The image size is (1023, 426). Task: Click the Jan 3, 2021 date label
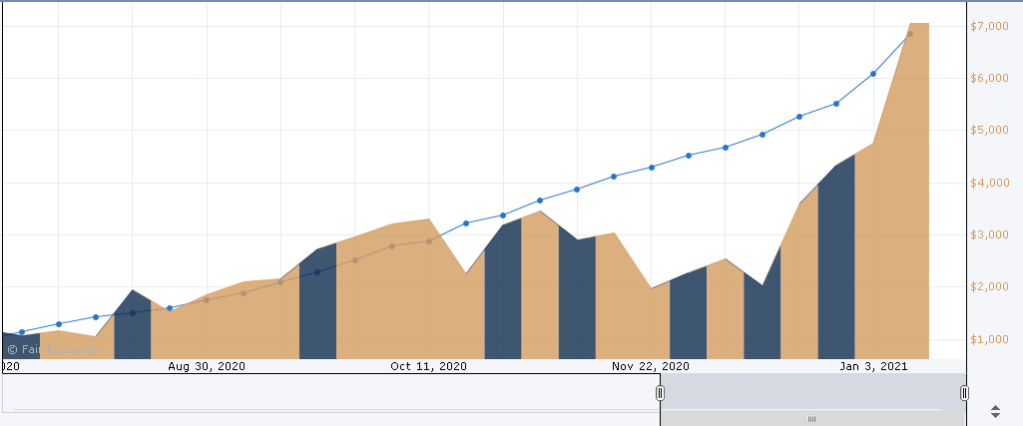(873, 367)
